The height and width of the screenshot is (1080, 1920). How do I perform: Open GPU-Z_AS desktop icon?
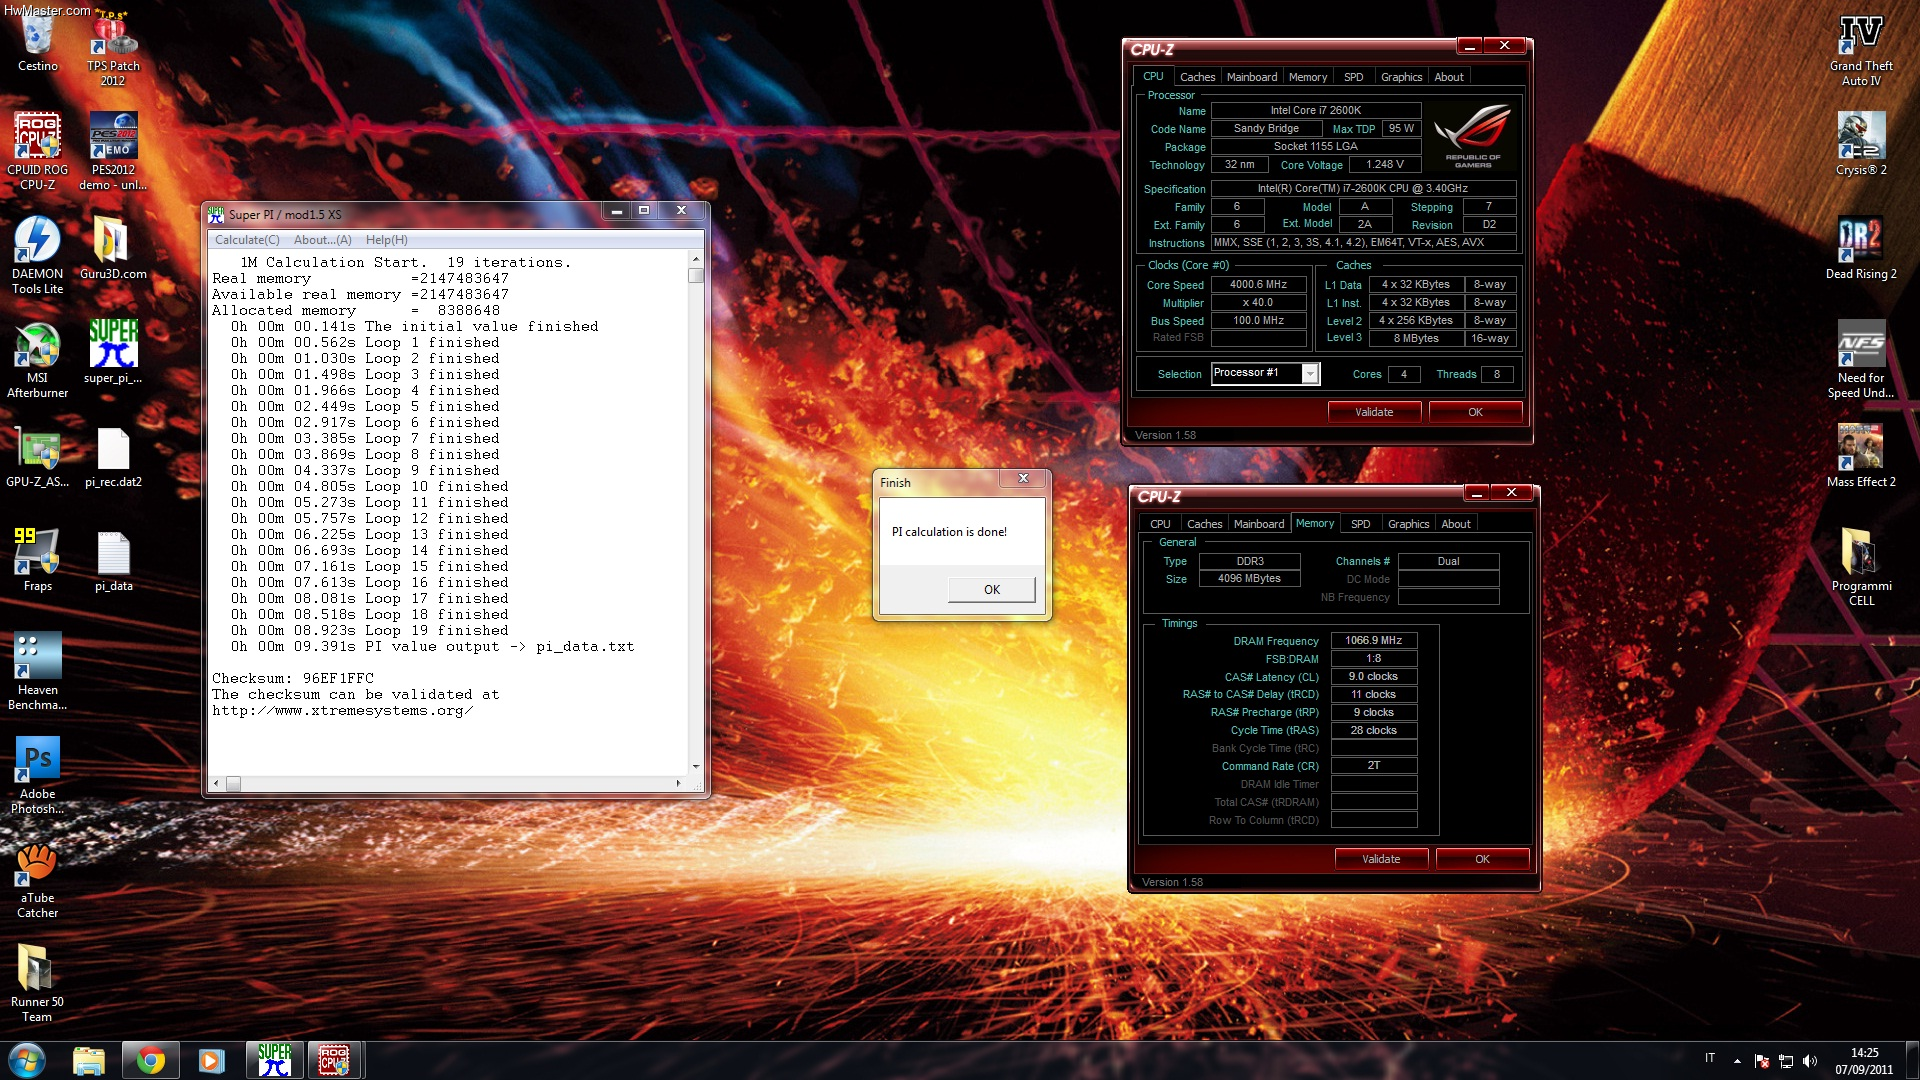(x=38, y=456)
